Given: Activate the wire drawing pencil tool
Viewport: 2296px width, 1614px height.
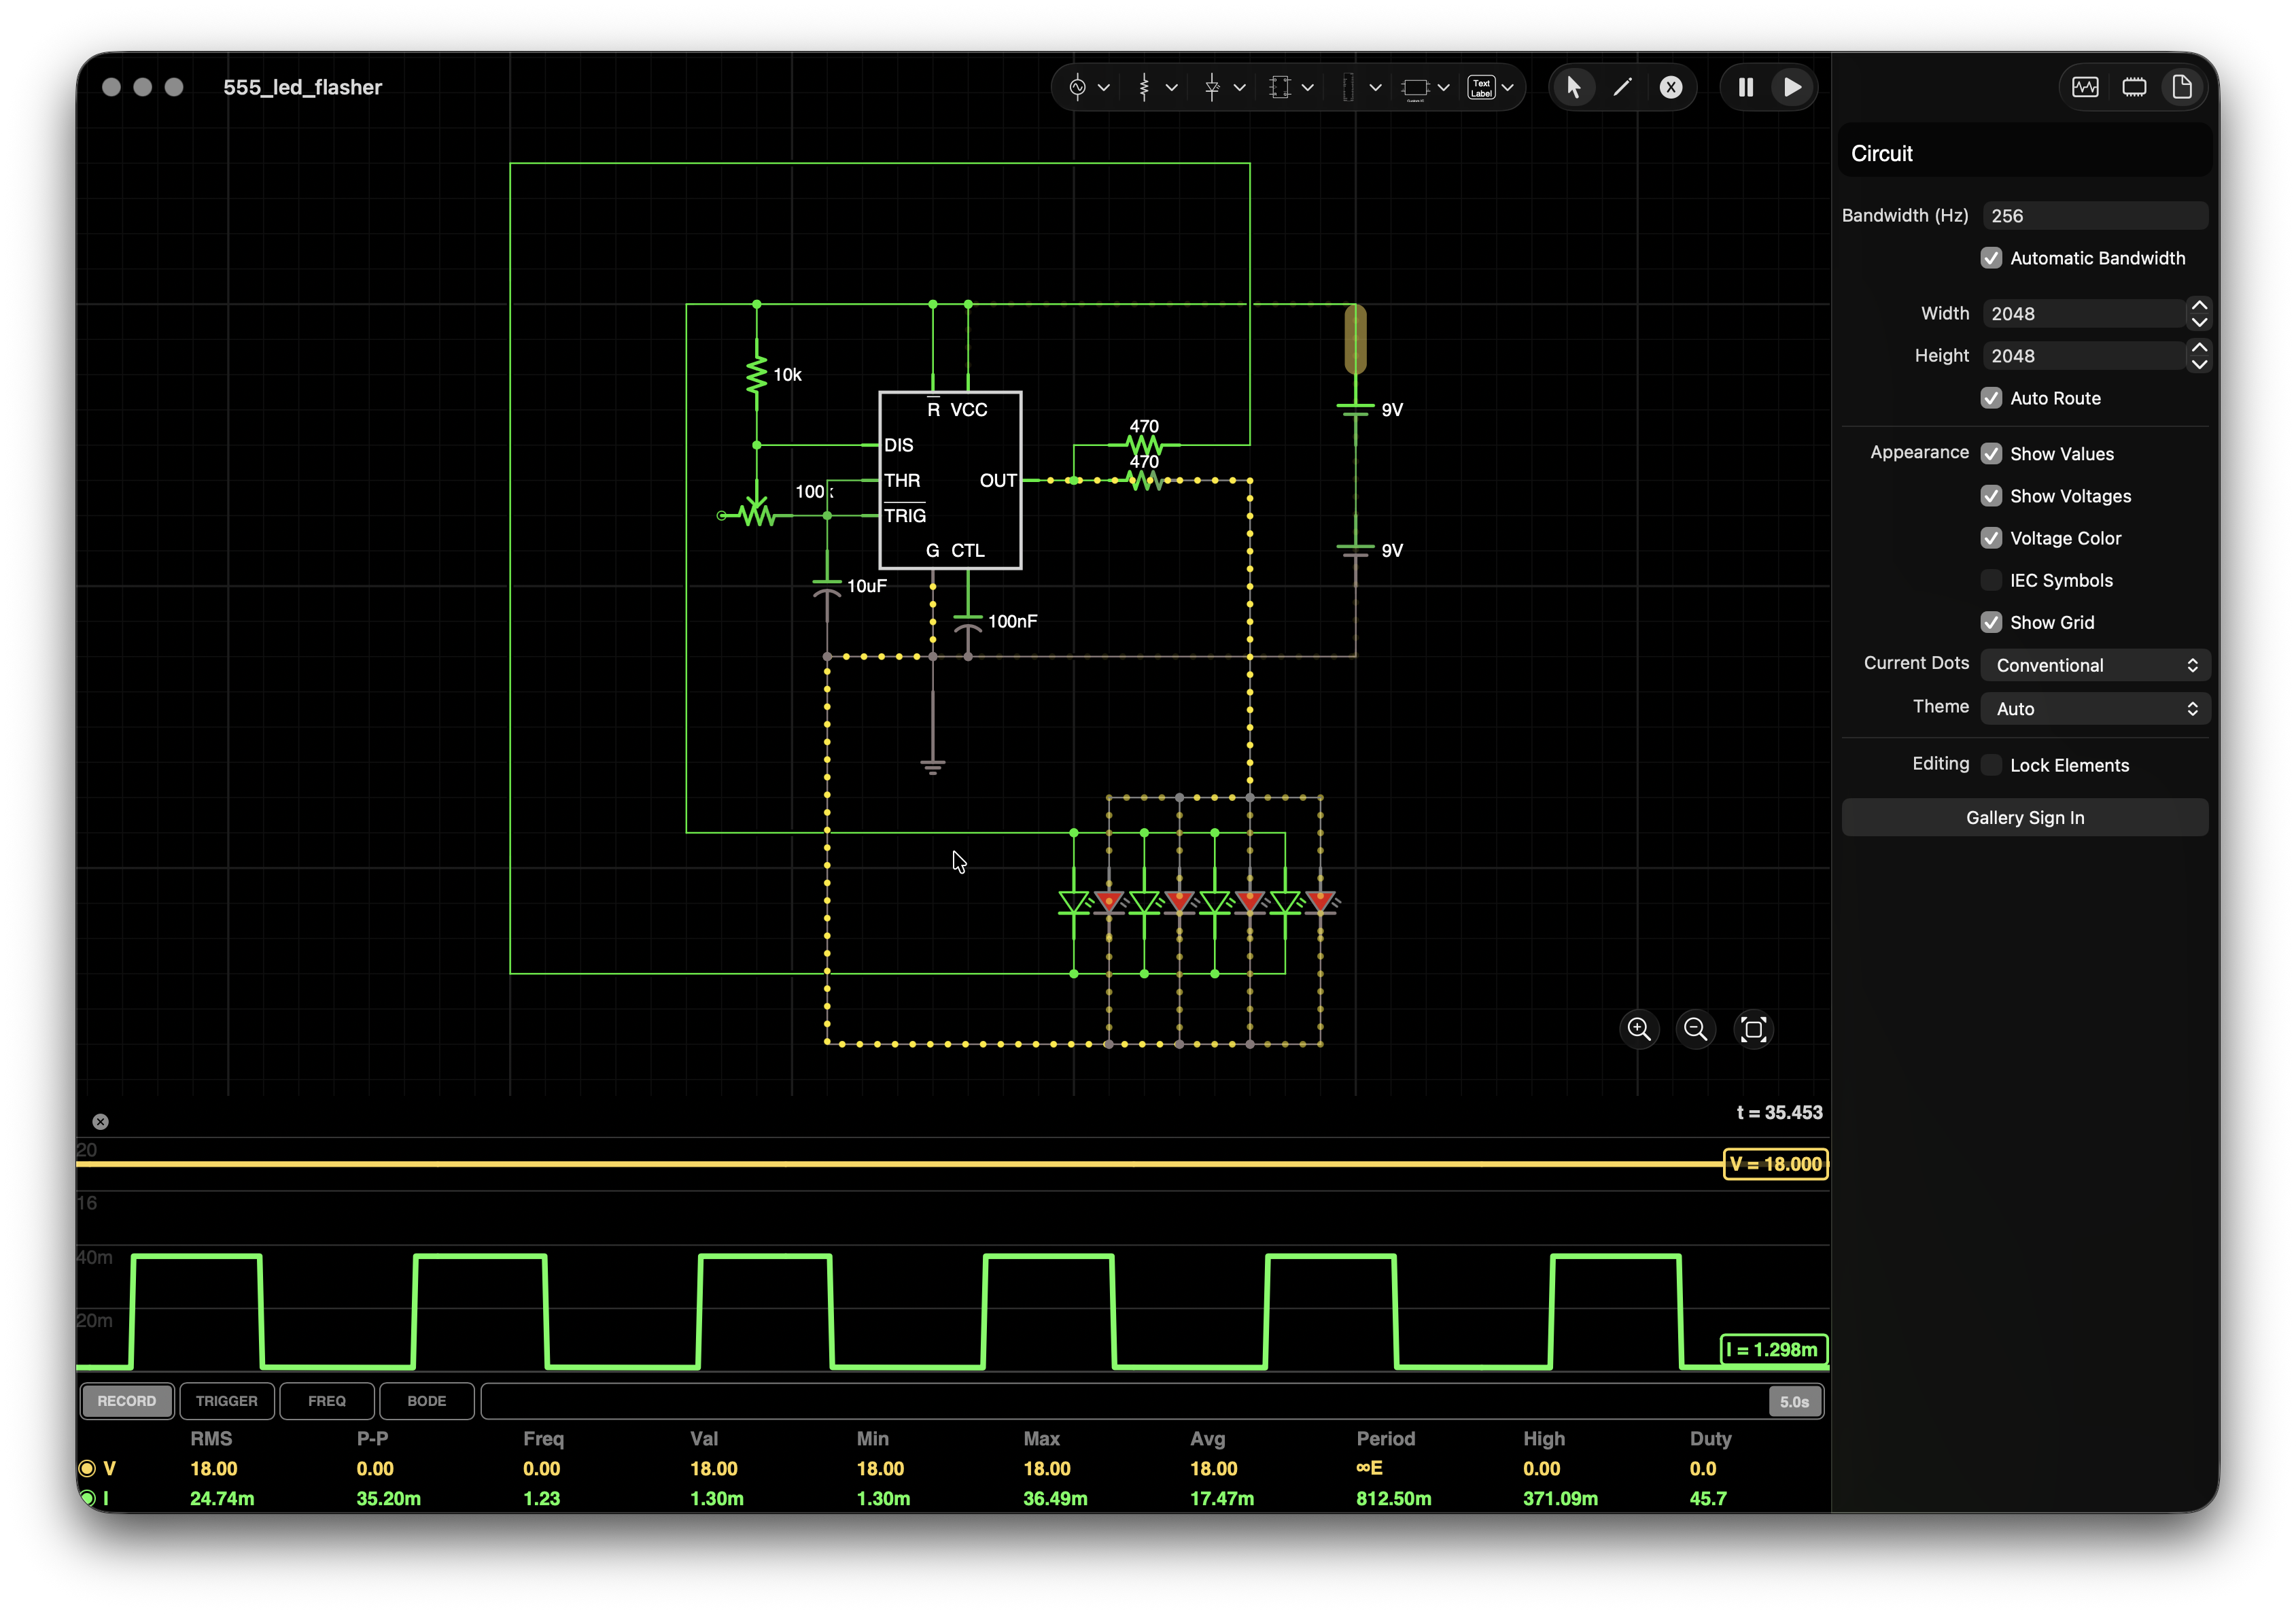Looking at the screenshot, I should [x=1622, y=87].
